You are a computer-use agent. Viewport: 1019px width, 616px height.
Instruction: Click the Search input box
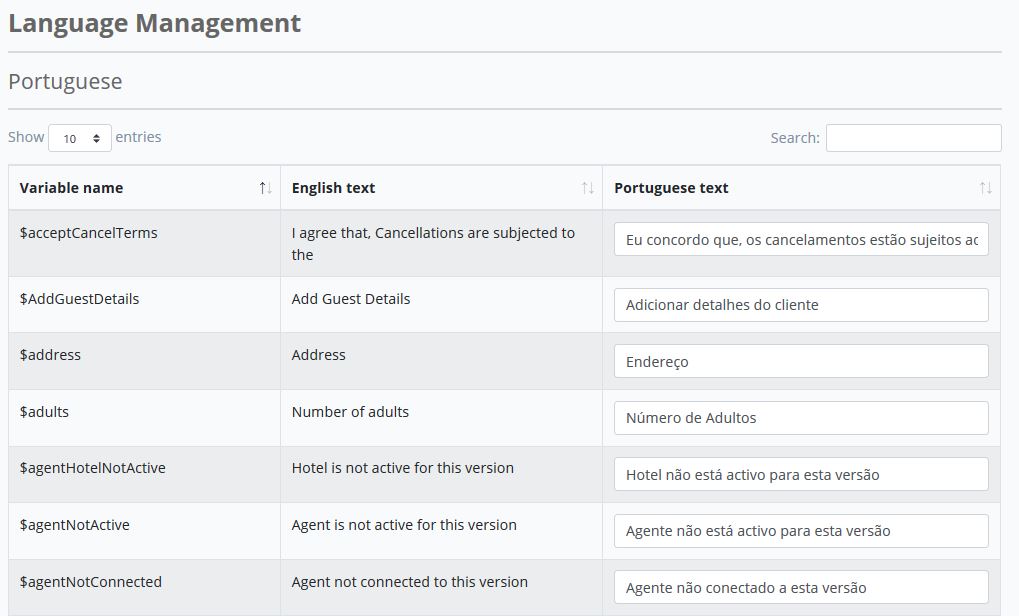[912, 137]
